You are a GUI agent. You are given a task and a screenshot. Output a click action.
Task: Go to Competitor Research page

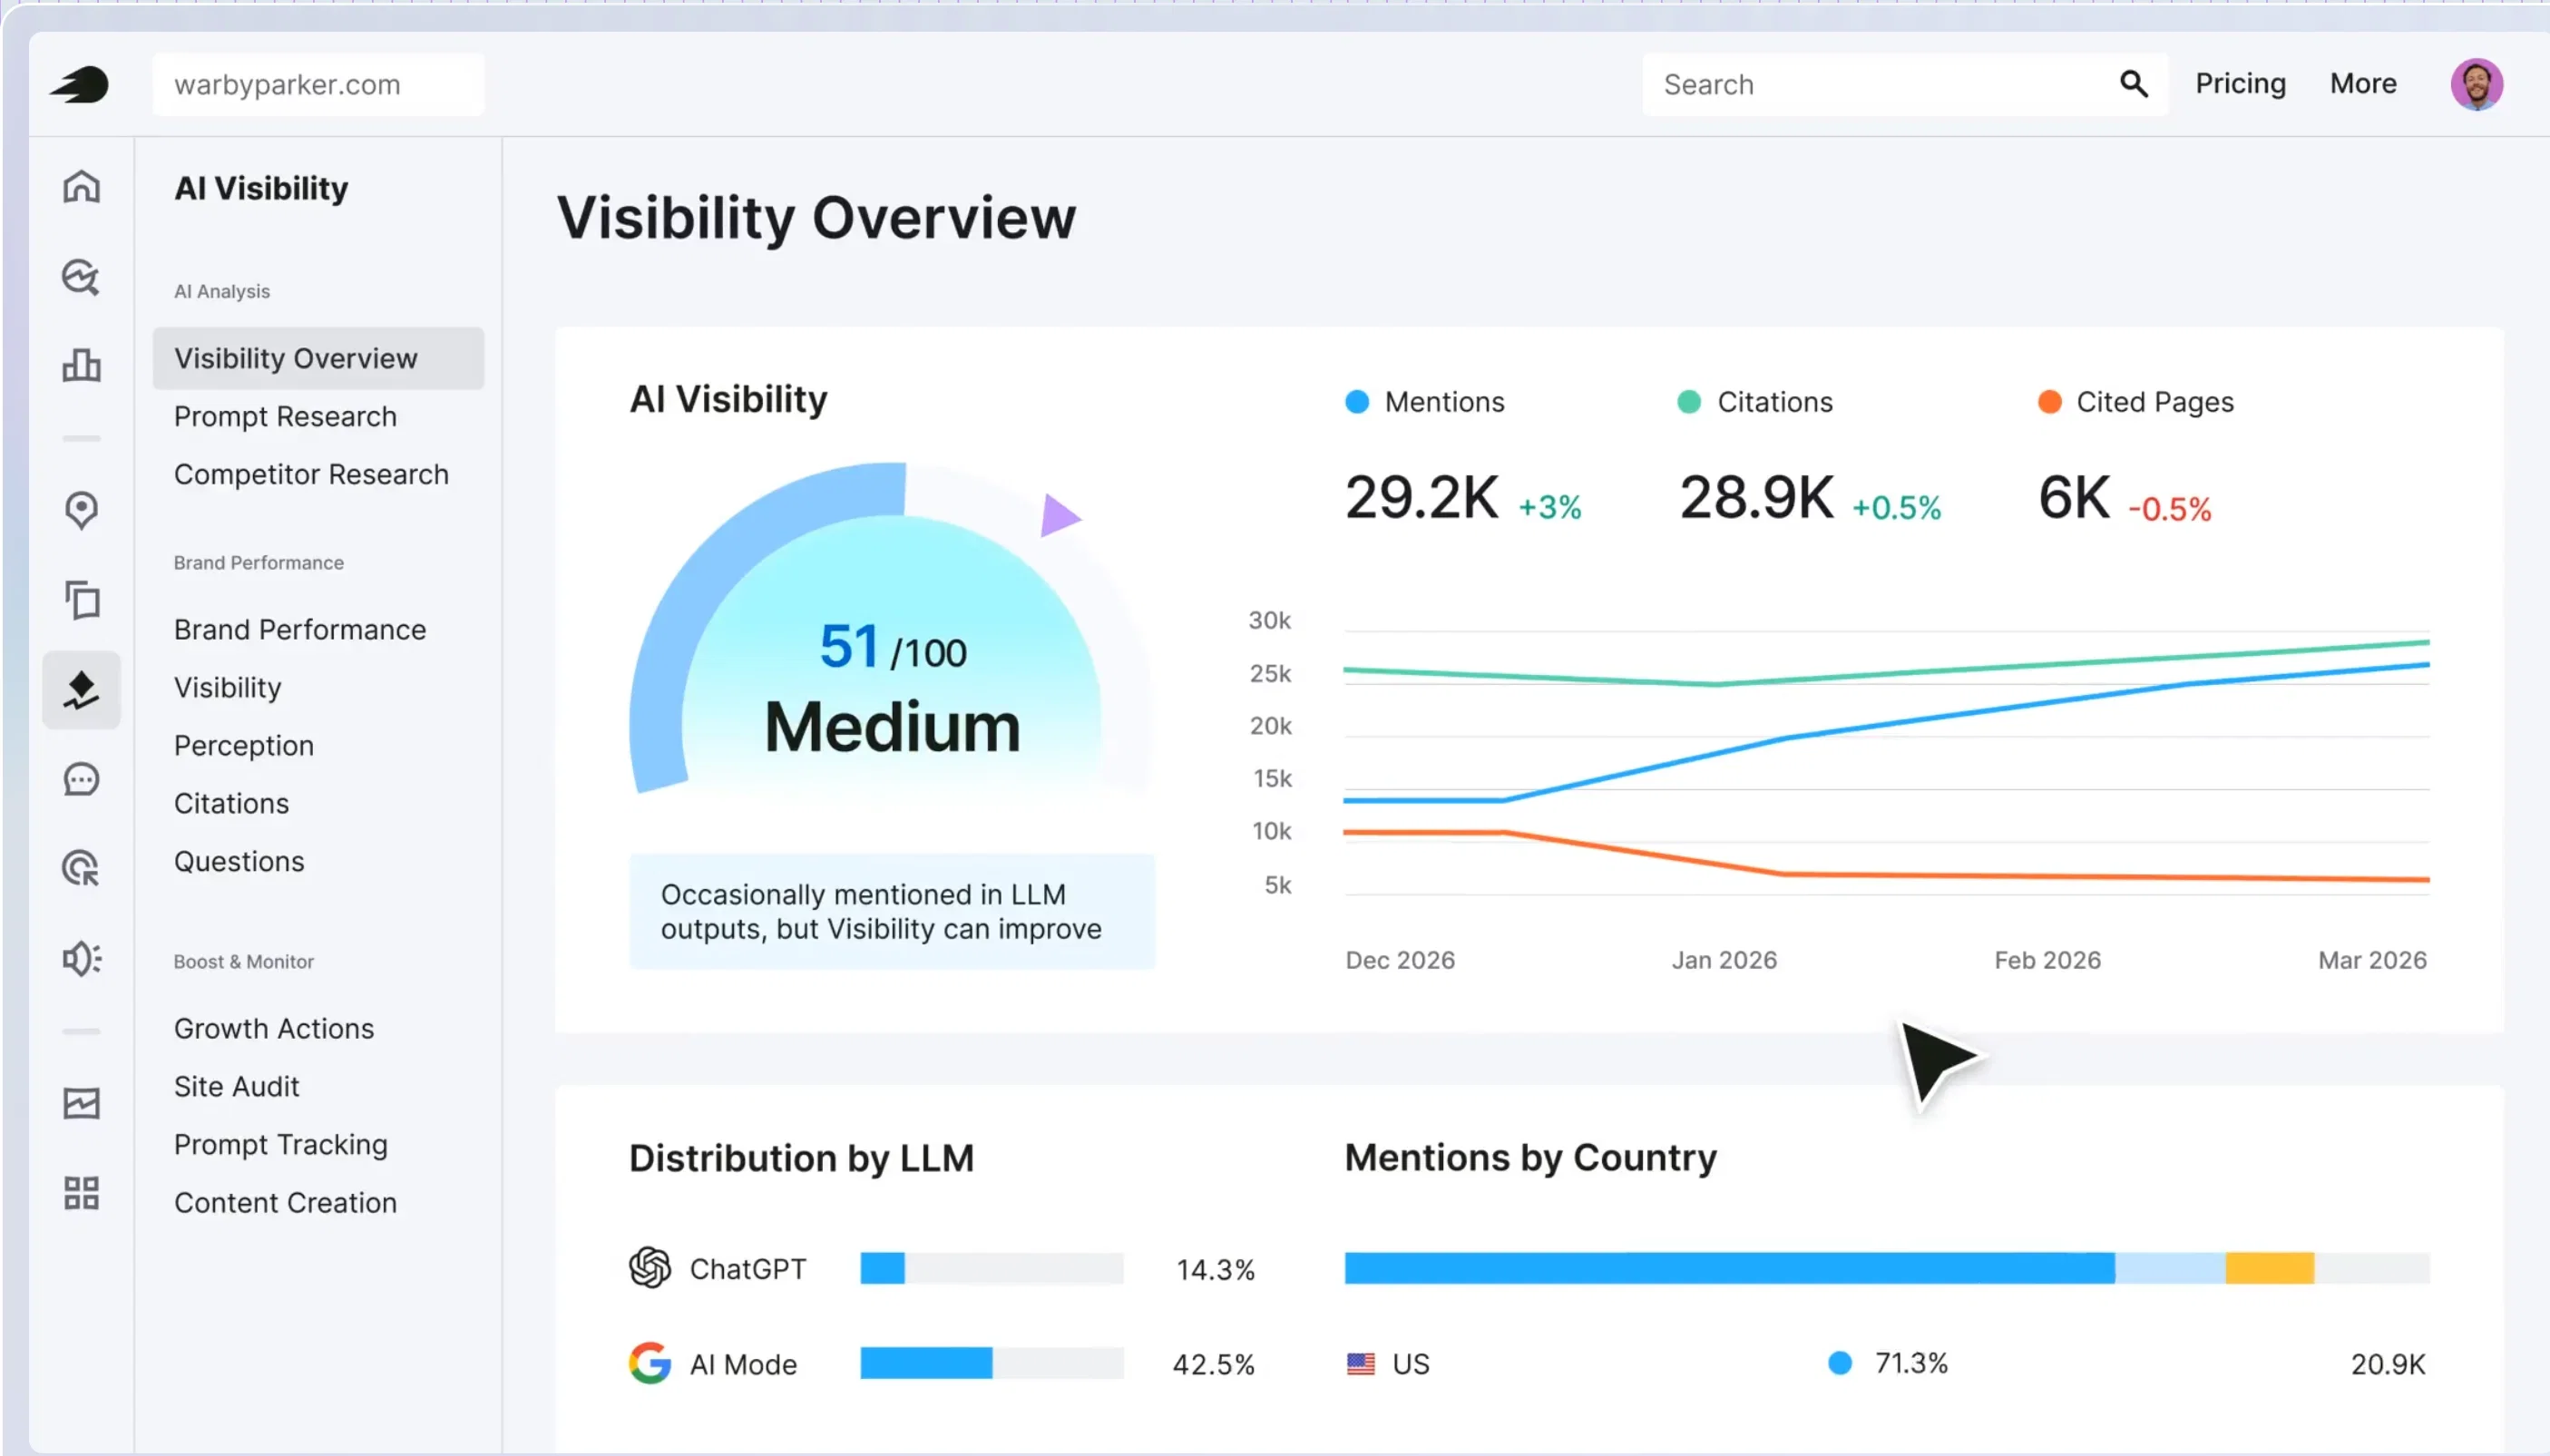point(311,474)
